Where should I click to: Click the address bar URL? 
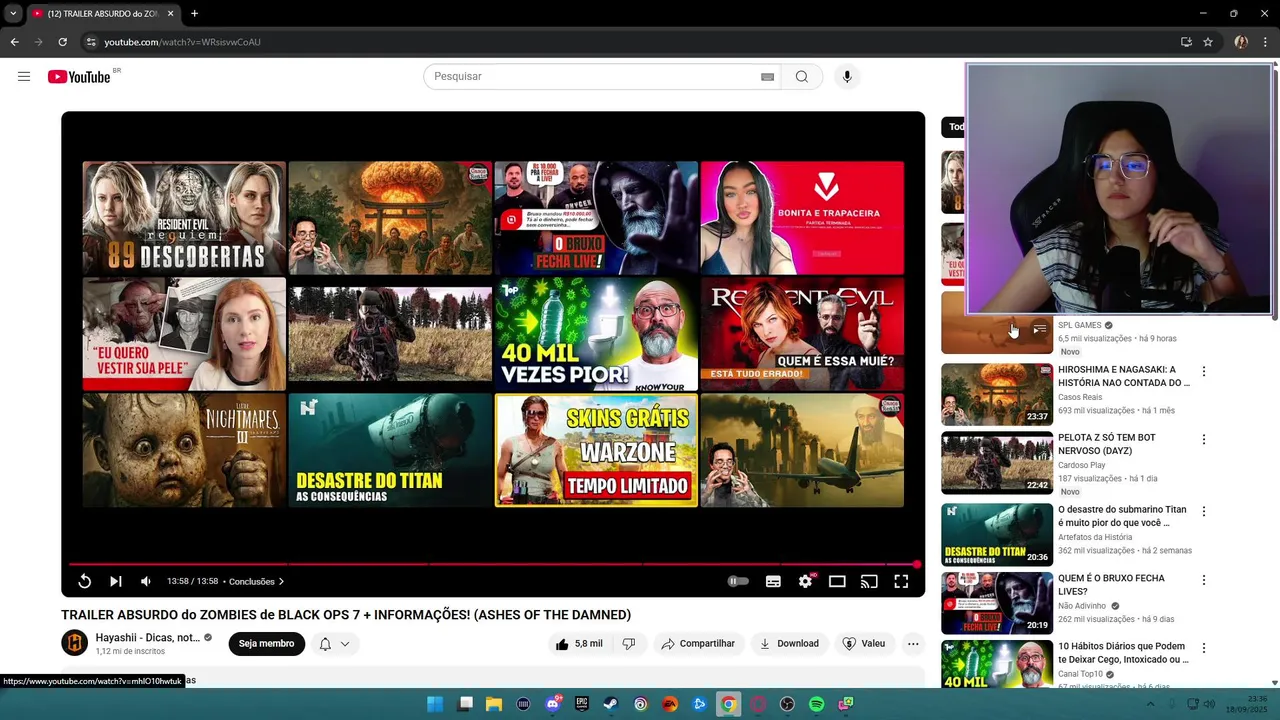(x=182, y=42)
